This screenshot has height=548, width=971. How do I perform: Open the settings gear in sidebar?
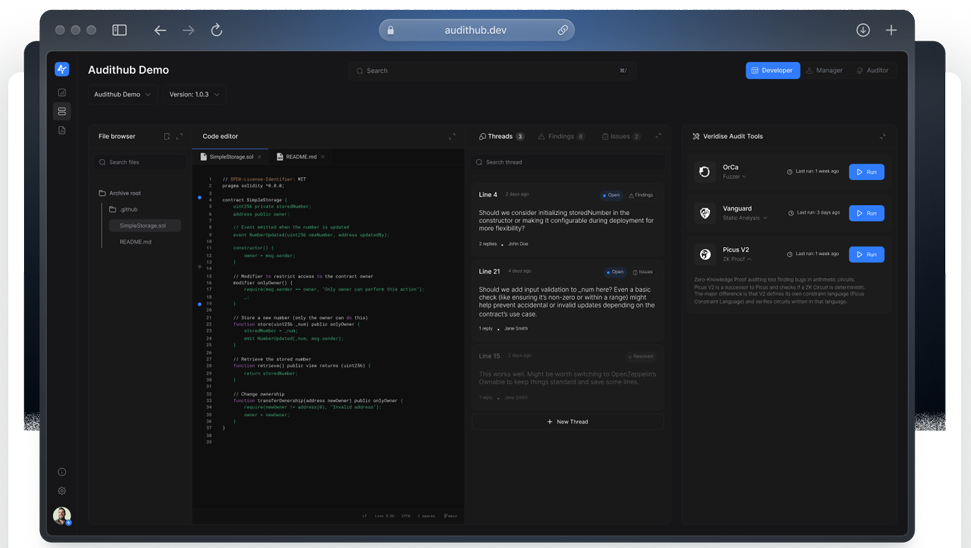click(62, 491)
